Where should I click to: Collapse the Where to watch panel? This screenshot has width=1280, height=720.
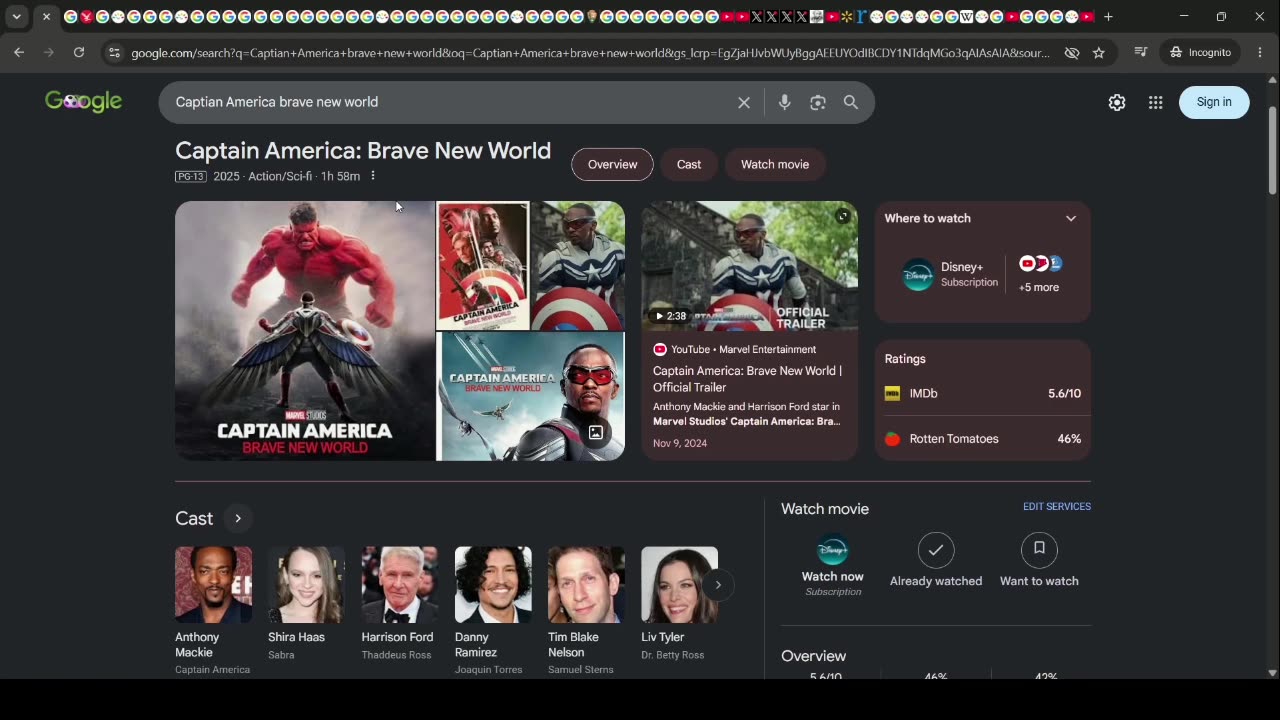click(1071, 218)
